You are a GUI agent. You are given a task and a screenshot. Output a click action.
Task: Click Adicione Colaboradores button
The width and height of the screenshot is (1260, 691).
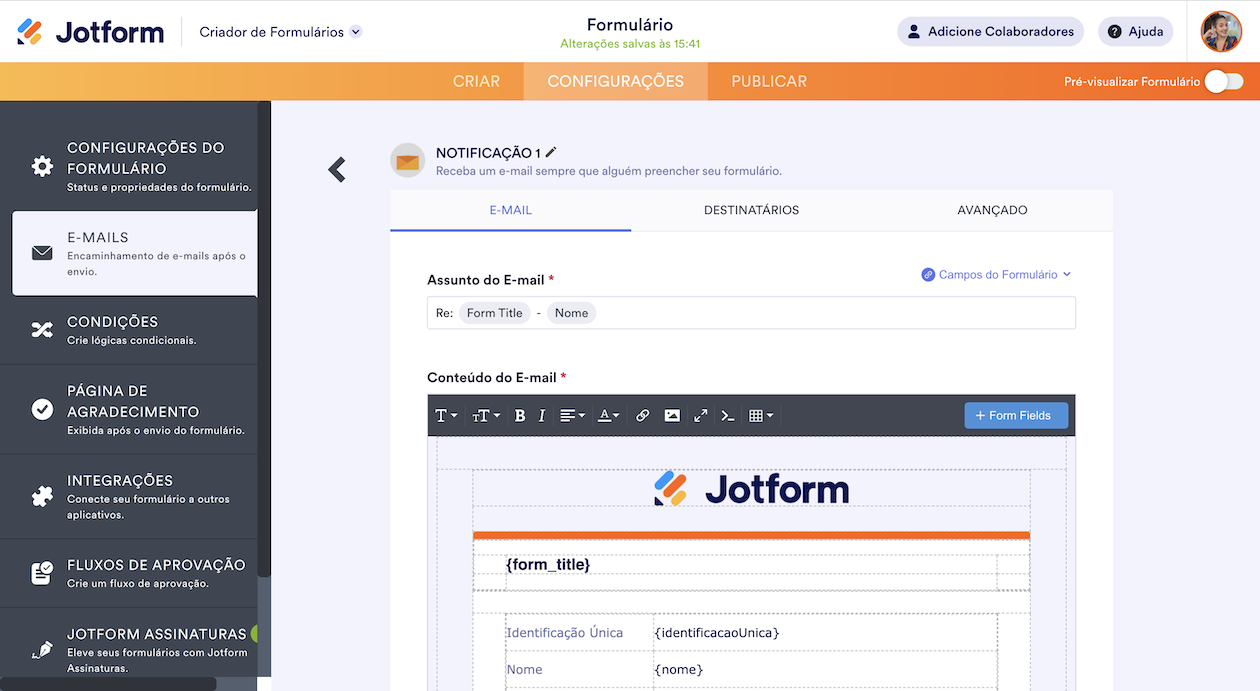[x=990, y=32]
